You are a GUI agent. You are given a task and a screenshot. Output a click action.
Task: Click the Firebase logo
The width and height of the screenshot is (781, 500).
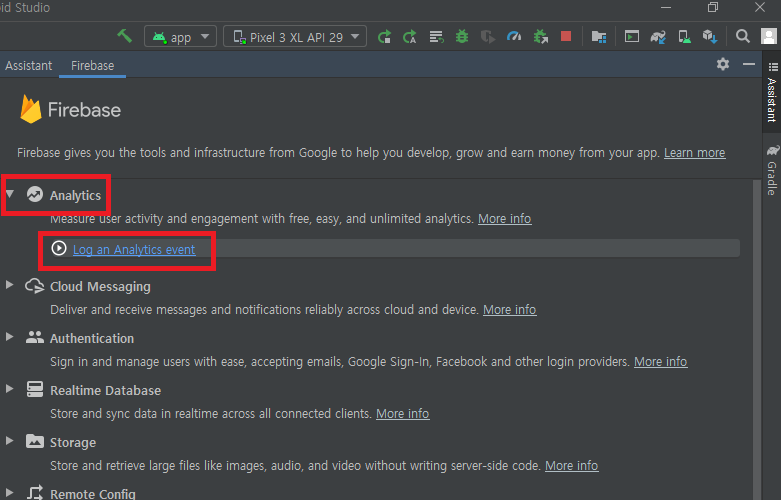(x=71, y=110)
